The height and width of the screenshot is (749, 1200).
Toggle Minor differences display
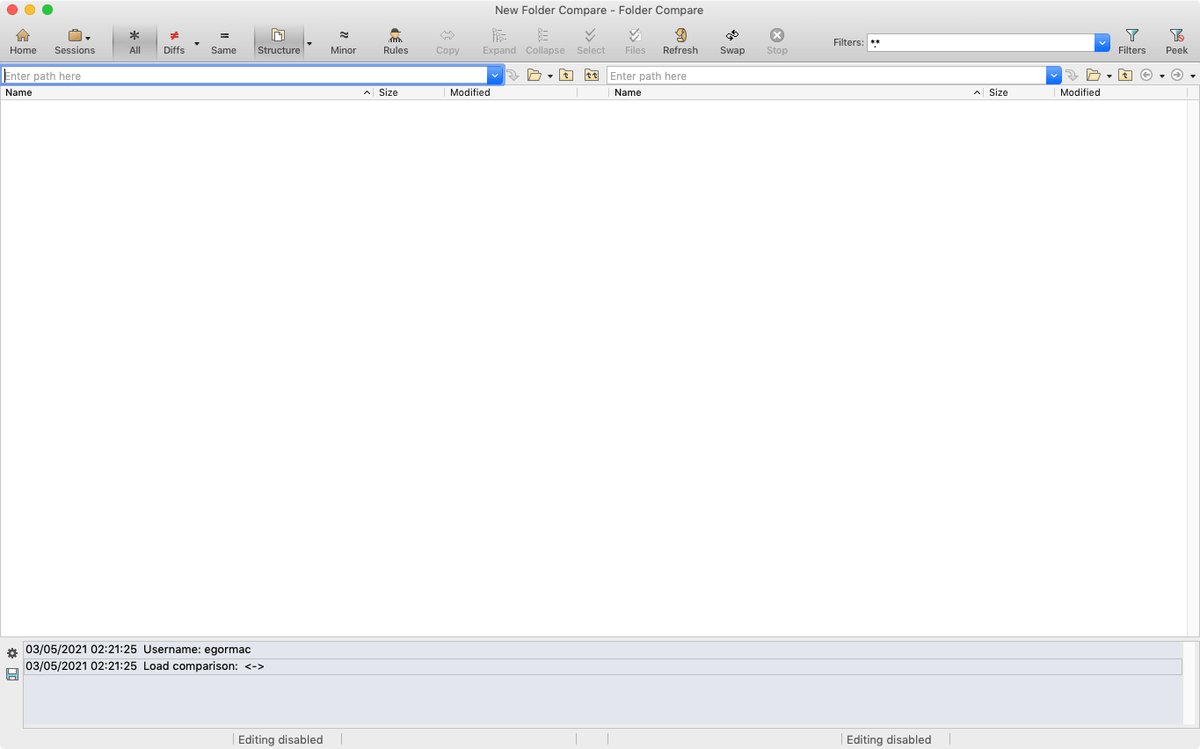[343, 41]
